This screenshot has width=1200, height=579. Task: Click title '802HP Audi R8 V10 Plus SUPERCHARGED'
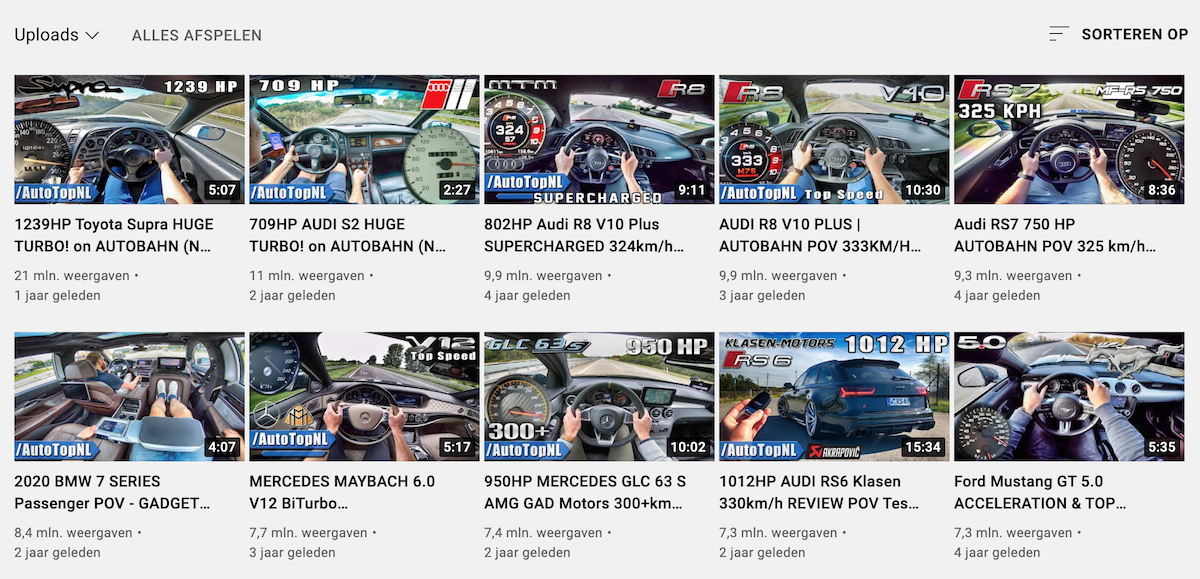(584, 235)
